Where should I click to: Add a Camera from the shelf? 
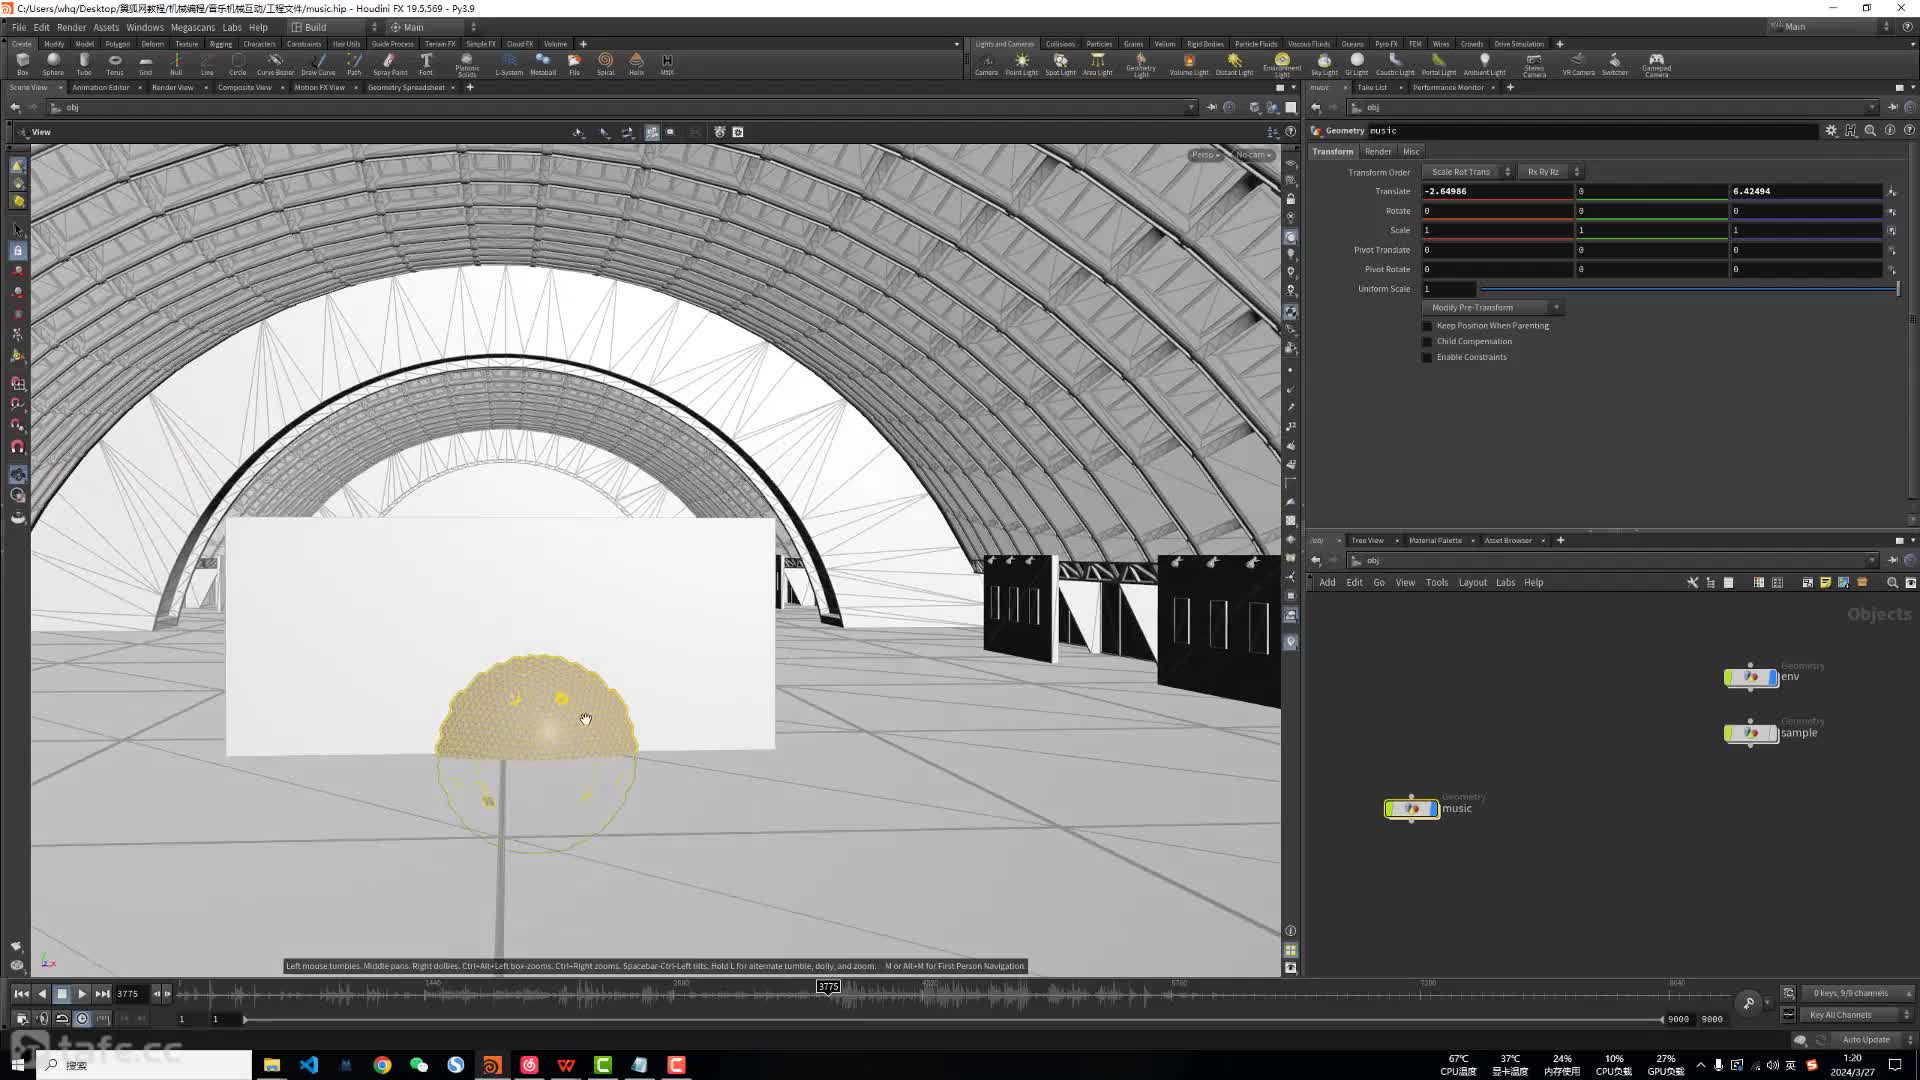tap(986, 64)
